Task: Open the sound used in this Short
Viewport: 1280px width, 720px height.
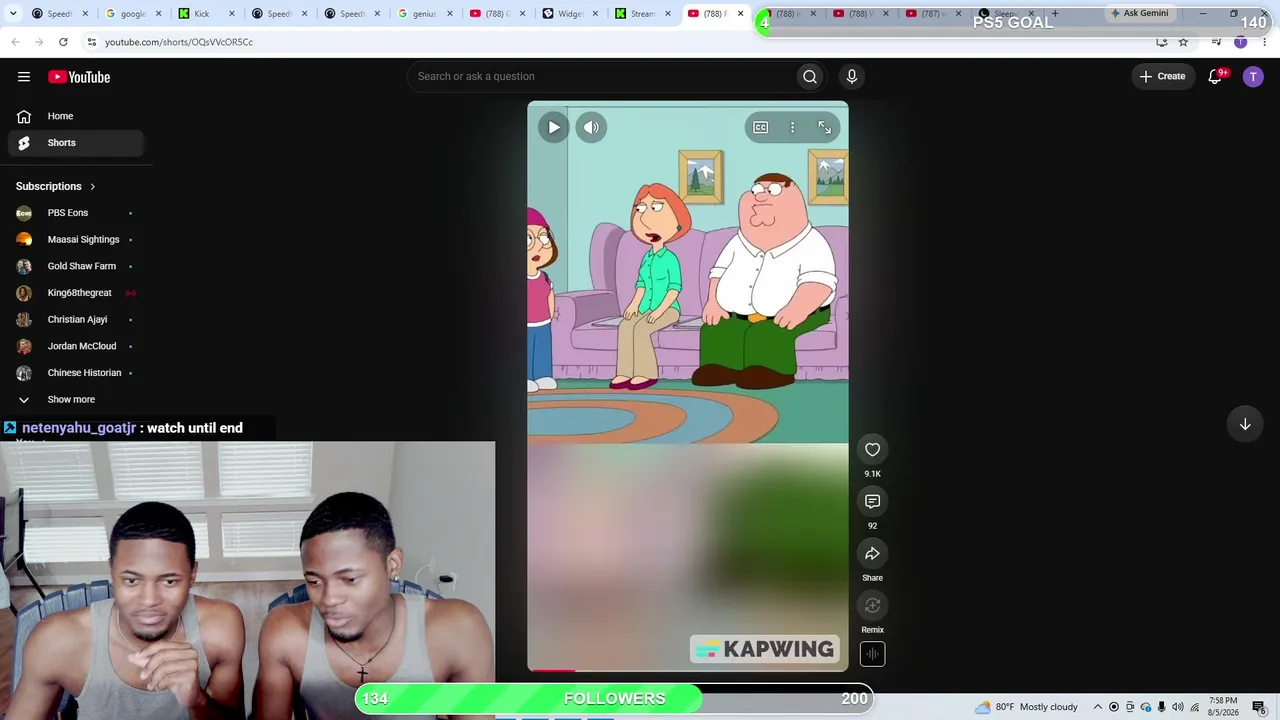Action: [872, 654]
